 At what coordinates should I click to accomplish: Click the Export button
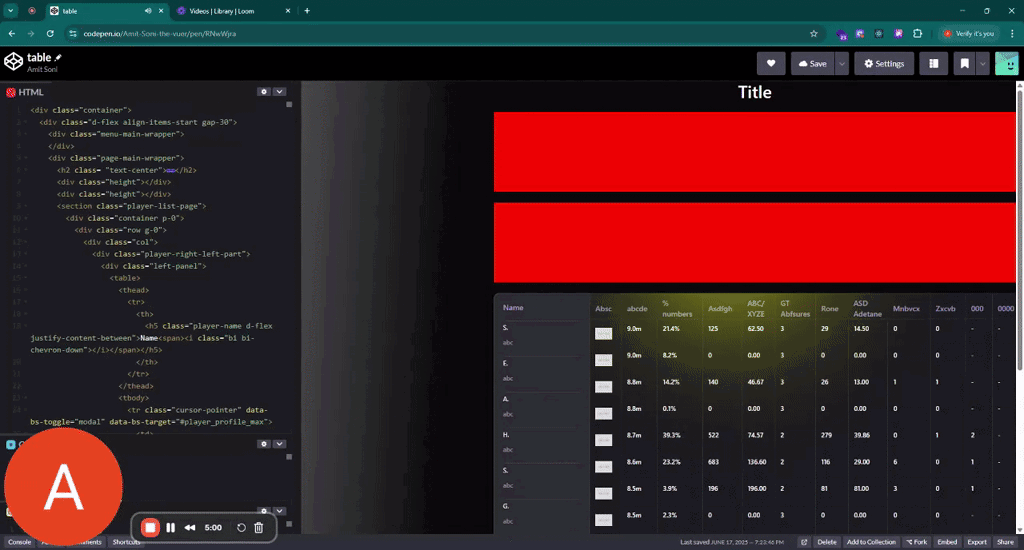(x=976, y=542)
